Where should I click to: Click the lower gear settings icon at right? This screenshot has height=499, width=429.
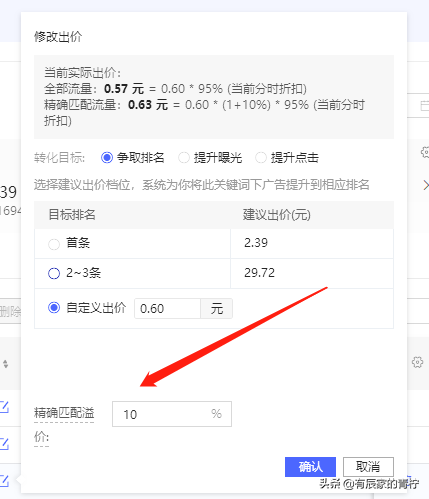(417, 362)
